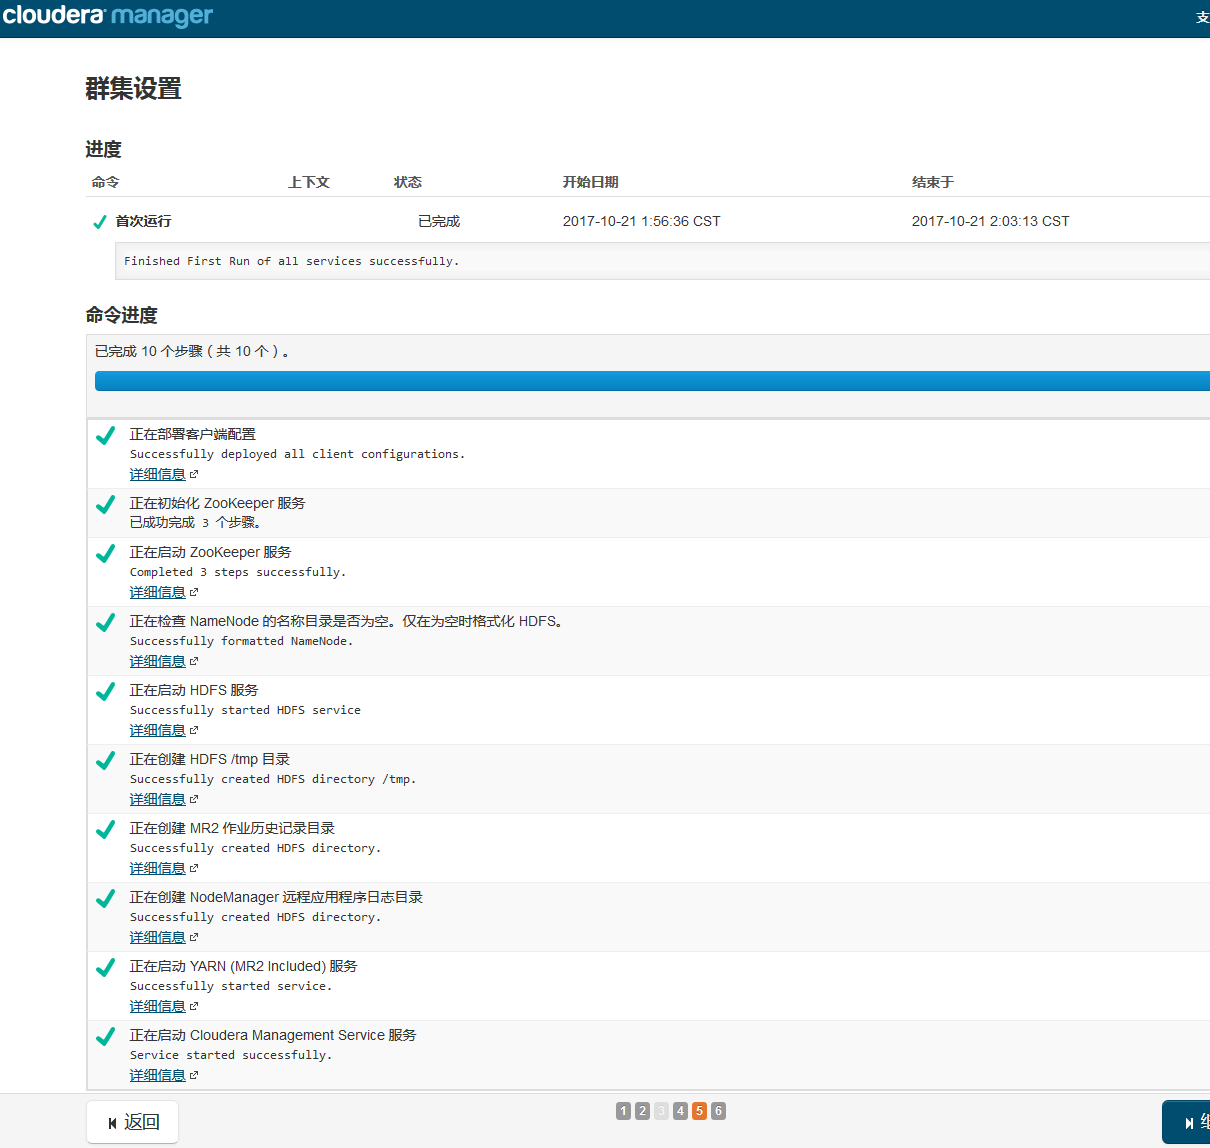Click 'Successfully started HDFS service' text
This screenshot has height=1148, width=1210.
point(245,710)
